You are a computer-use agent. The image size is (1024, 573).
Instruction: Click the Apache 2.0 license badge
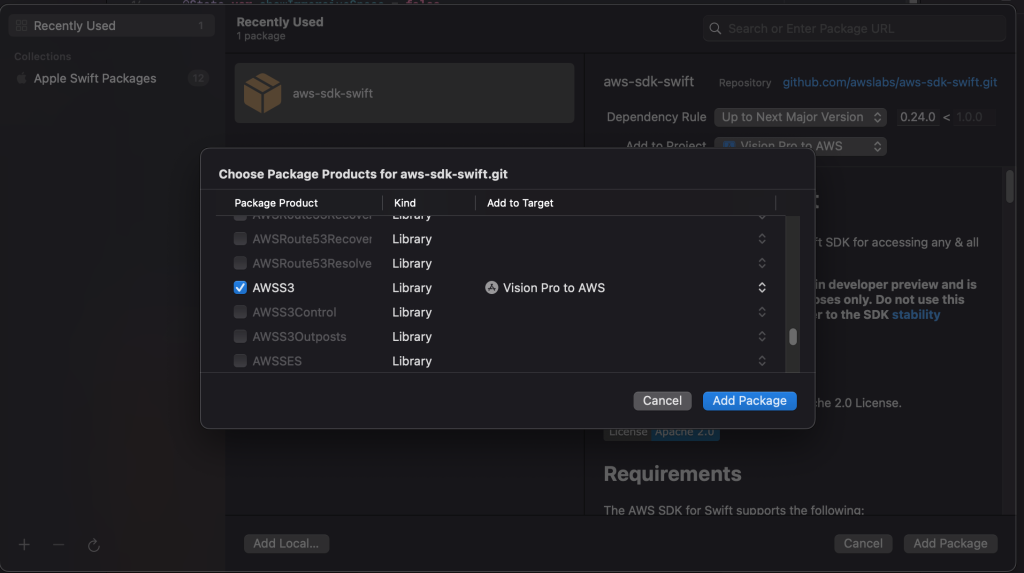[662, 432]
